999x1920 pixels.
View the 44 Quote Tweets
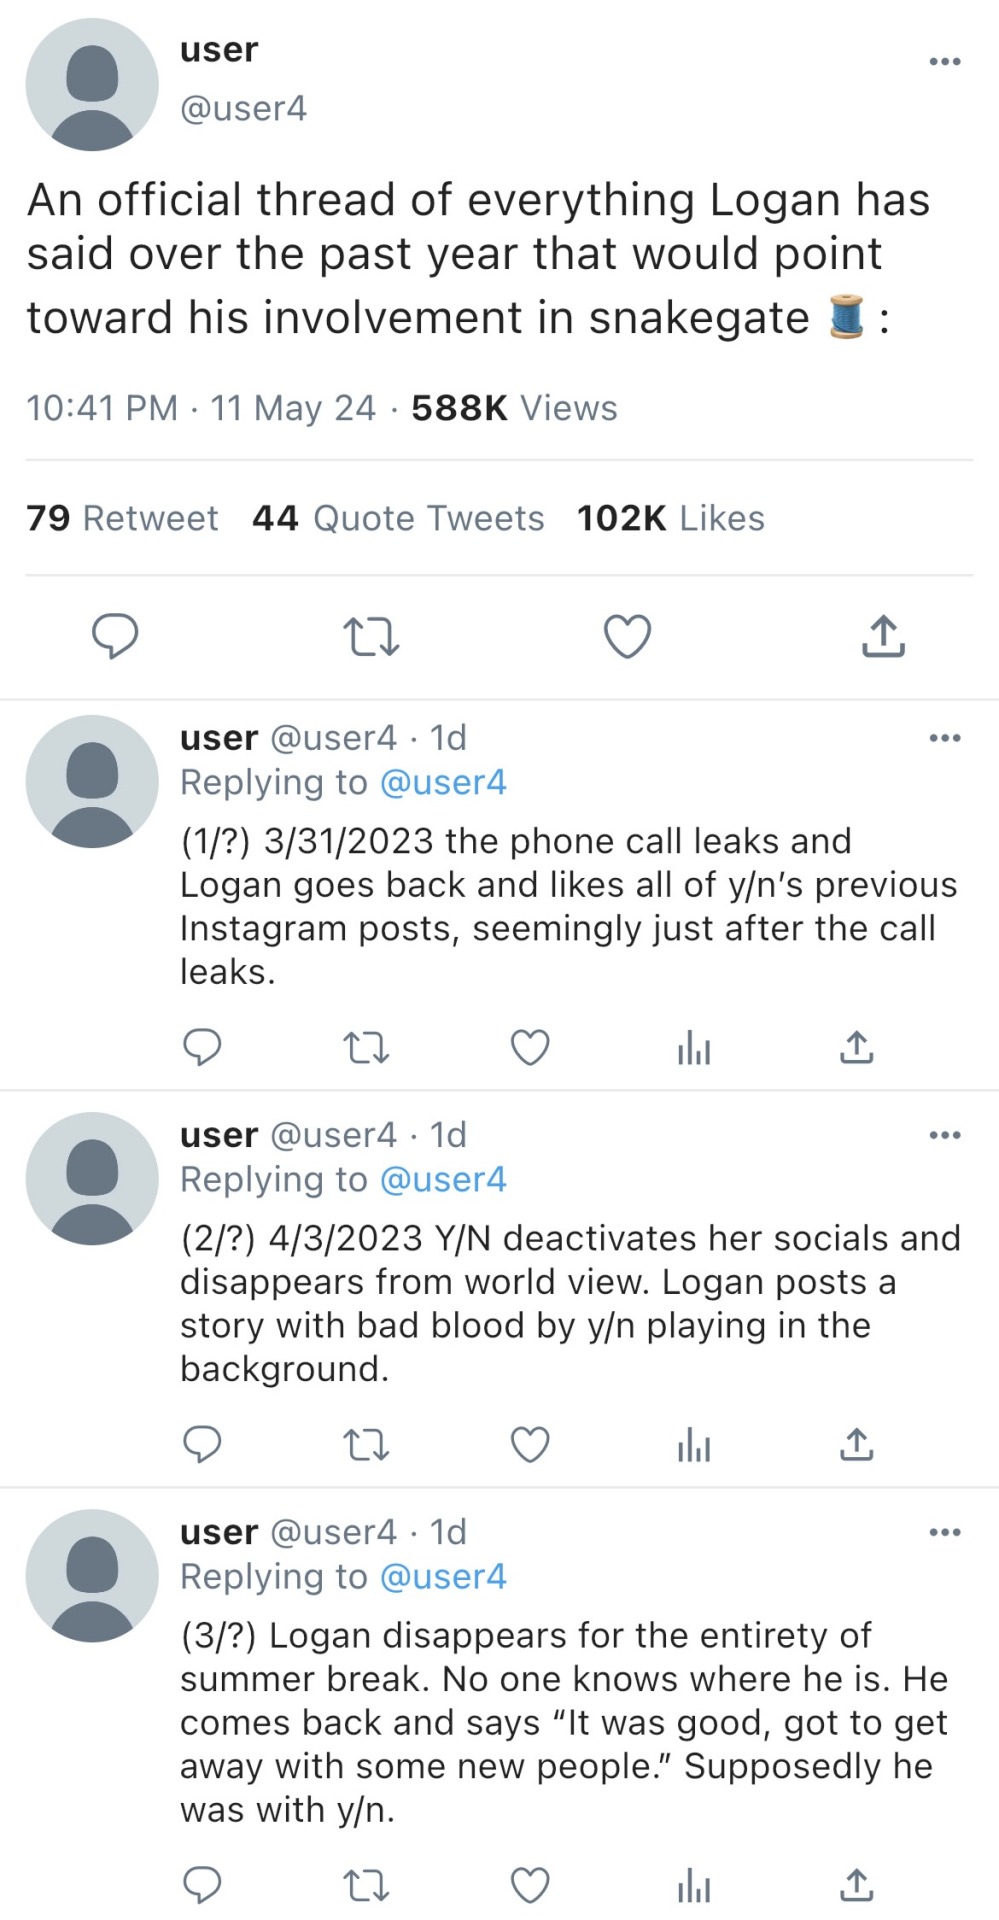(398, 518)
